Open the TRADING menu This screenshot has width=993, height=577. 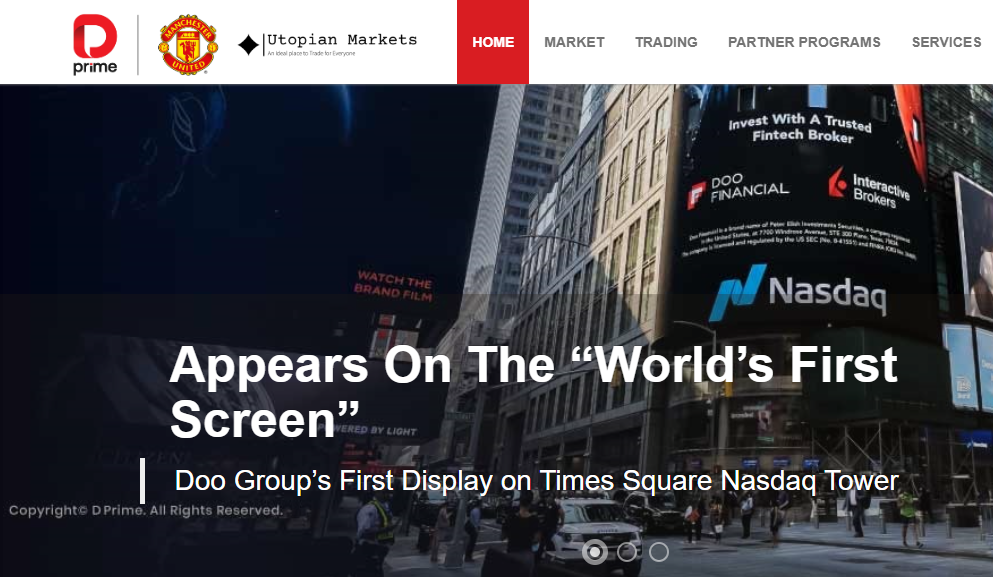click(666, 42)
